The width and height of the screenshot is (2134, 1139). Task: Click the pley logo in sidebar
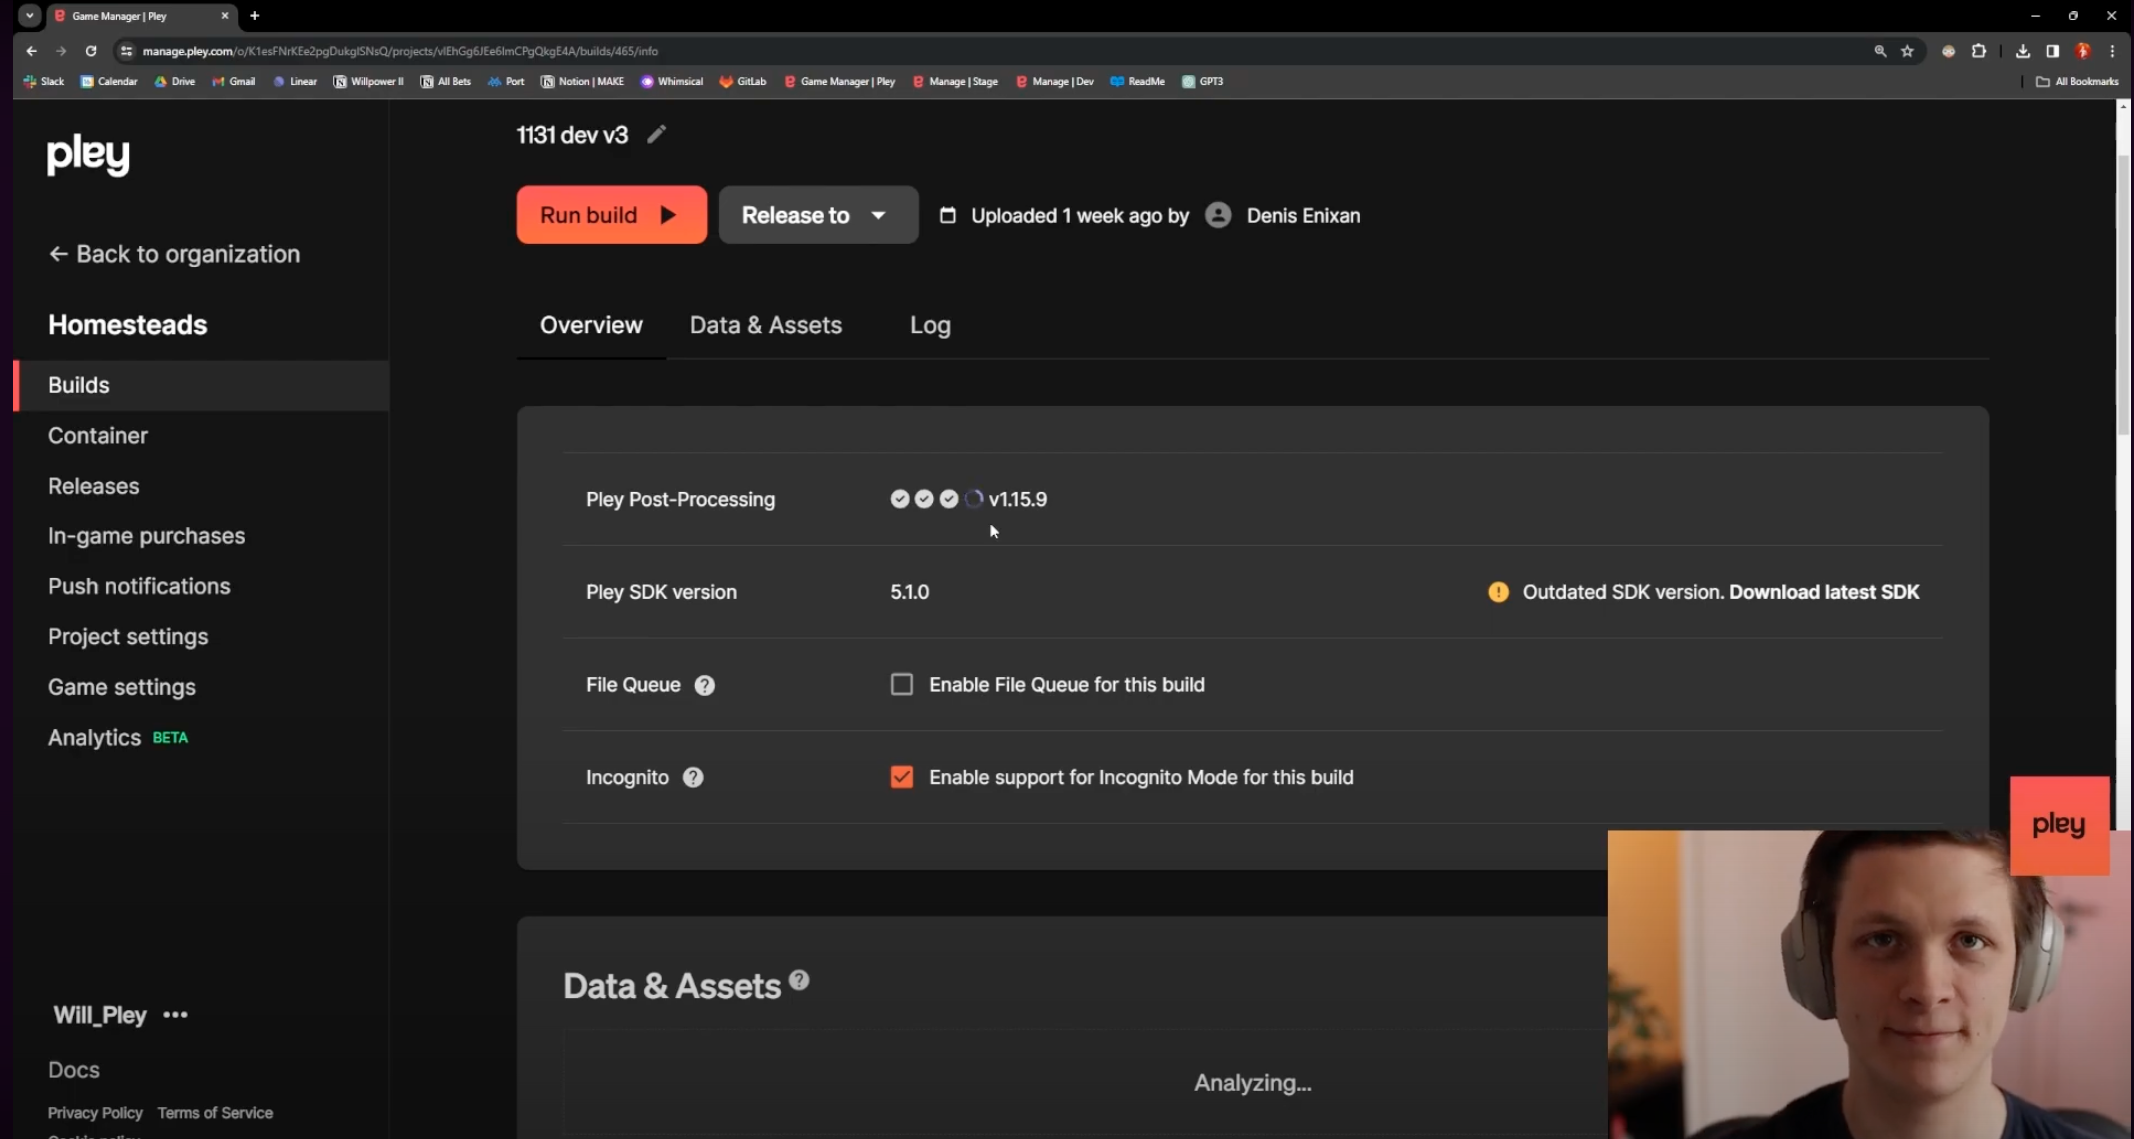[88, 155]
